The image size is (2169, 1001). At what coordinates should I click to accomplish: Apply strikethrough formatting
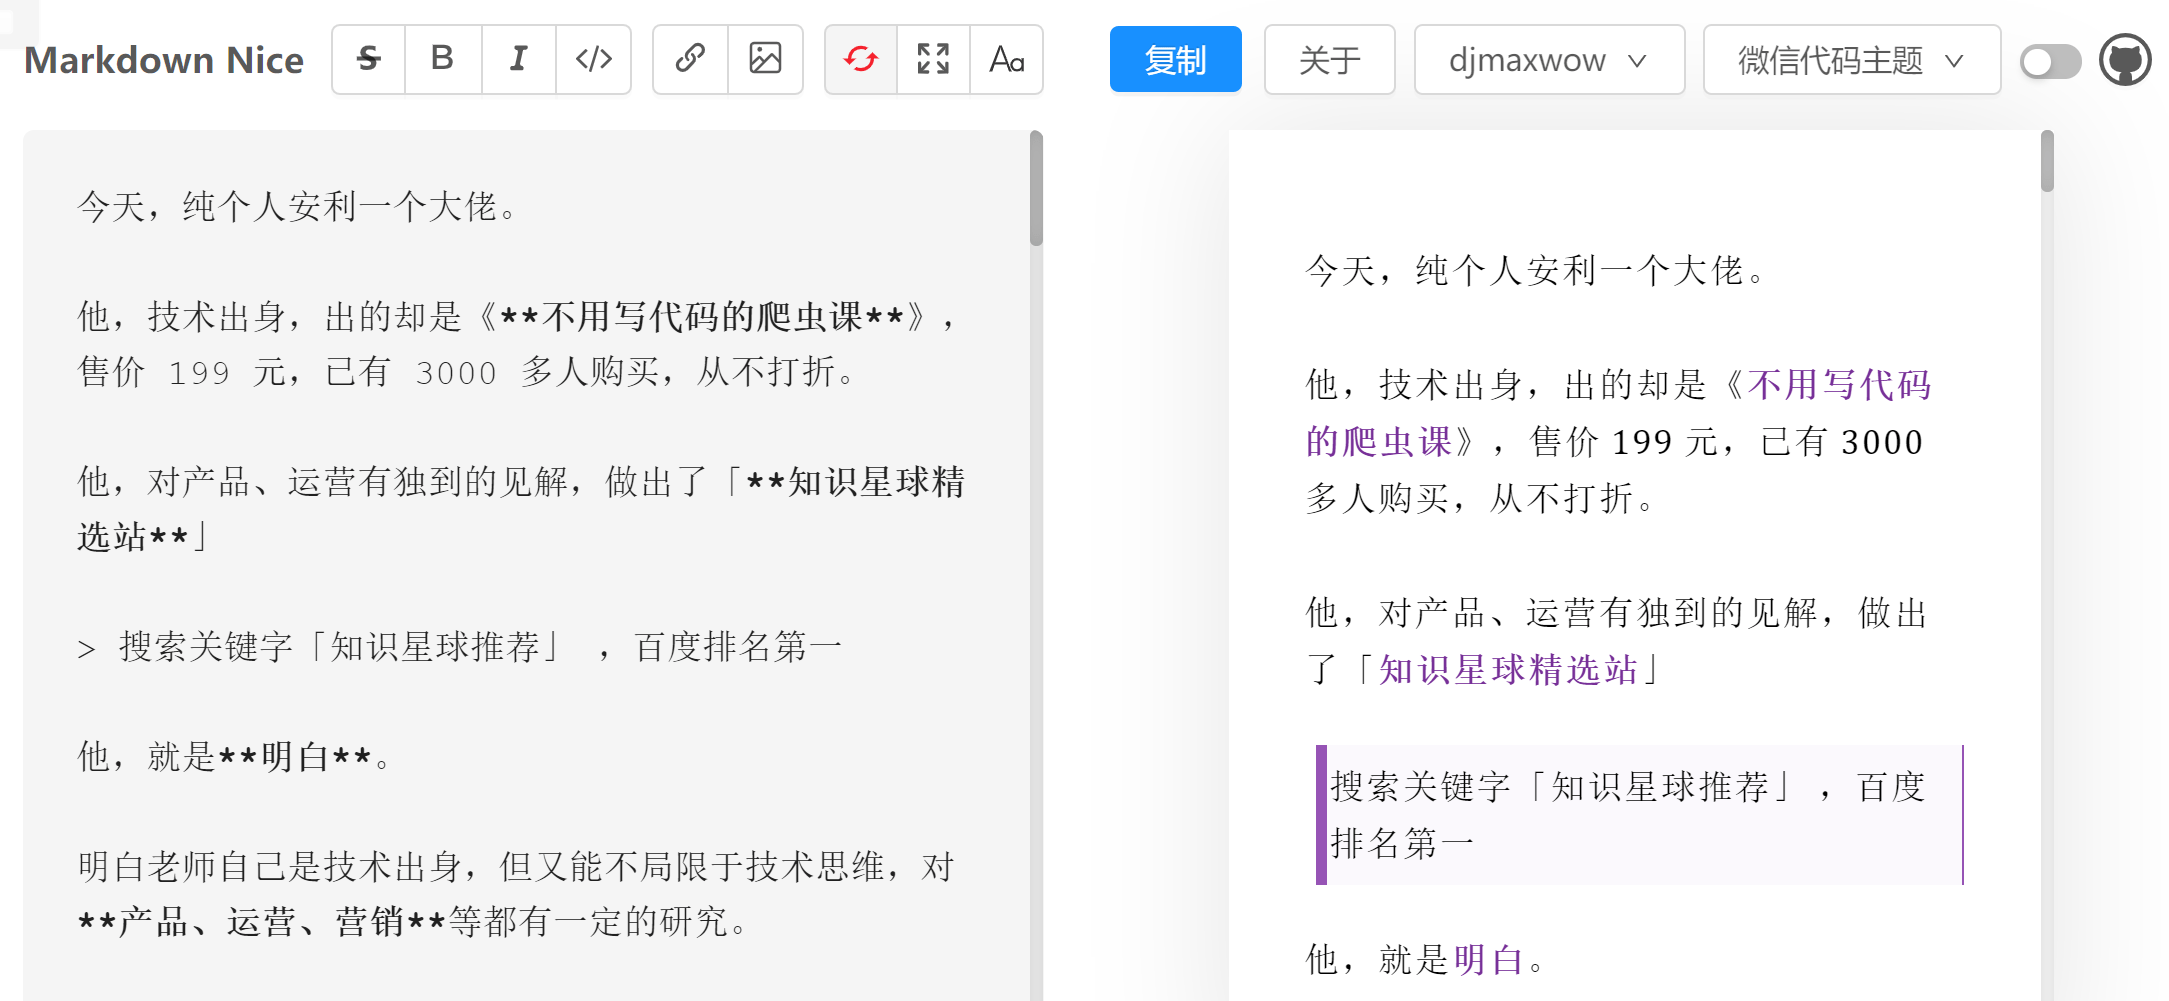tap(369, 60)
